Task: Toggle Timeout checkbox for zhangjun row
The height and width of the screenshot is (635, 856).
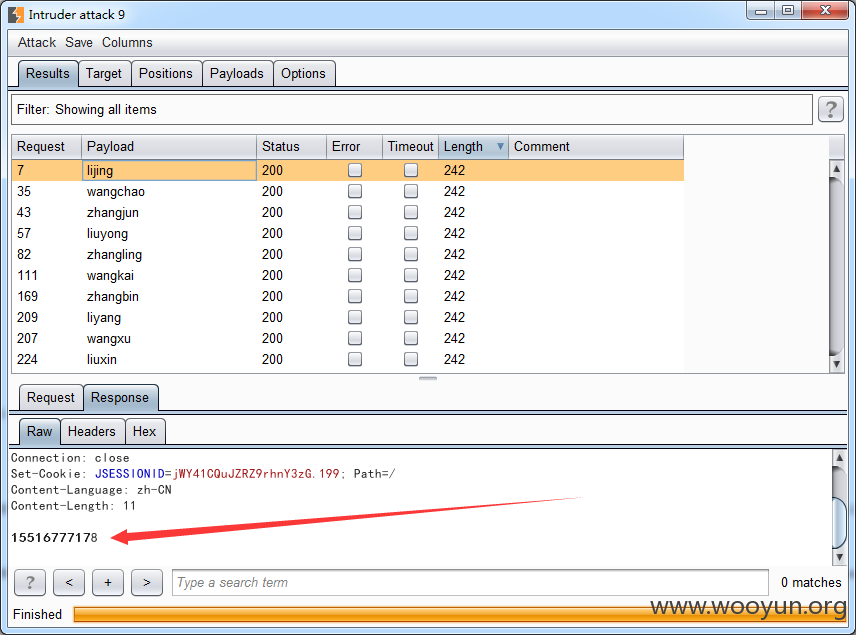Action: click(411, 212)
